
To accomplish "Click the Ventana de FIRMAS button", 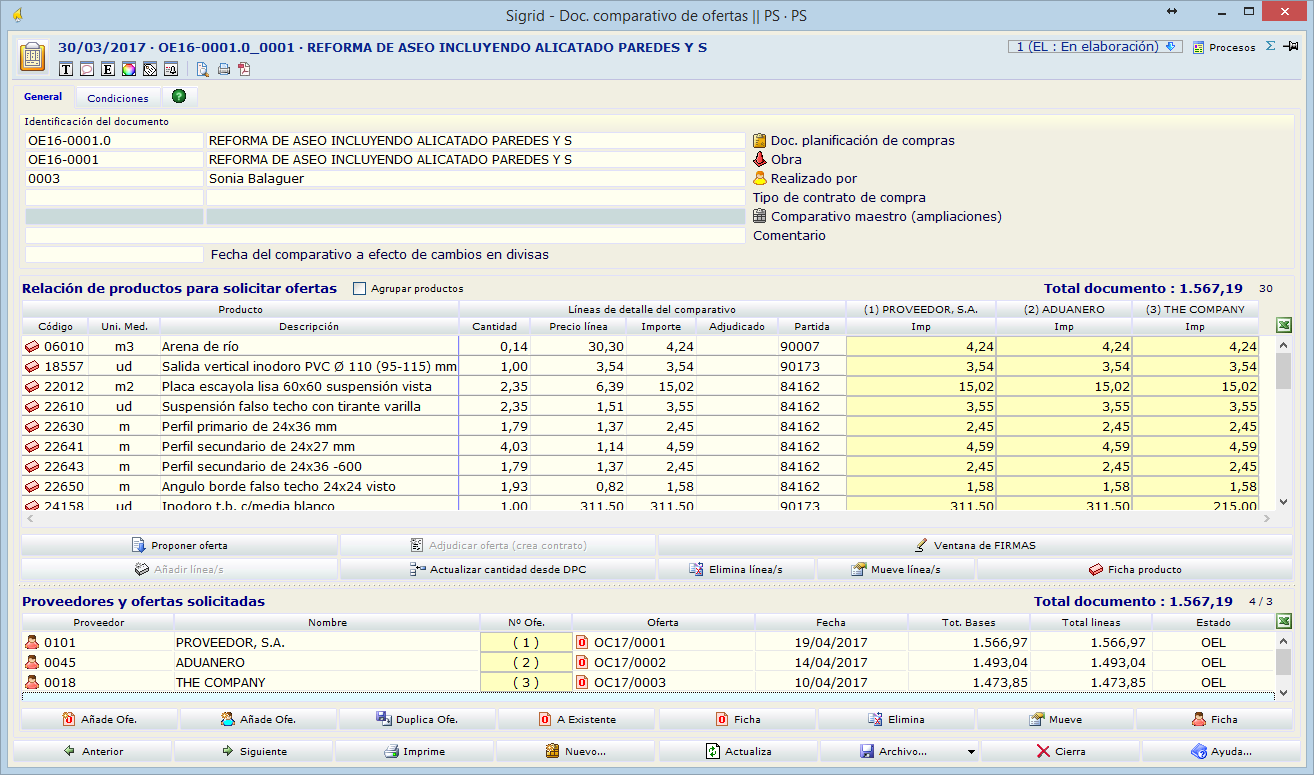I will 975,546.
